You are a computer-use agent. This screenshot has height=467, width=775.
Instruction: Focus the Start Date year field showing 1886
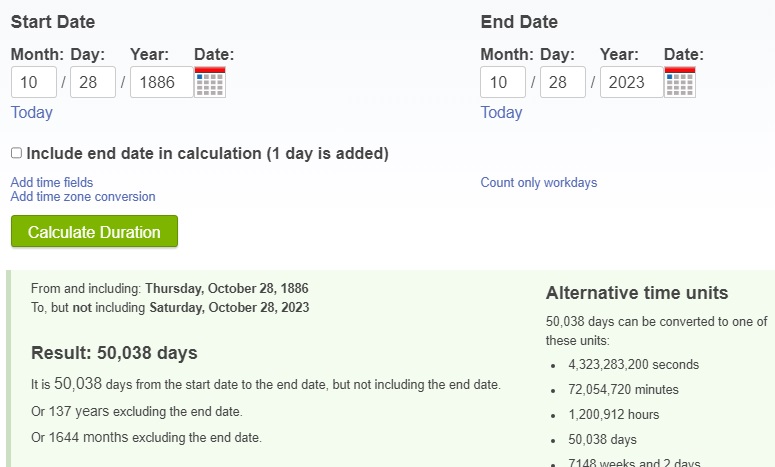162,82
